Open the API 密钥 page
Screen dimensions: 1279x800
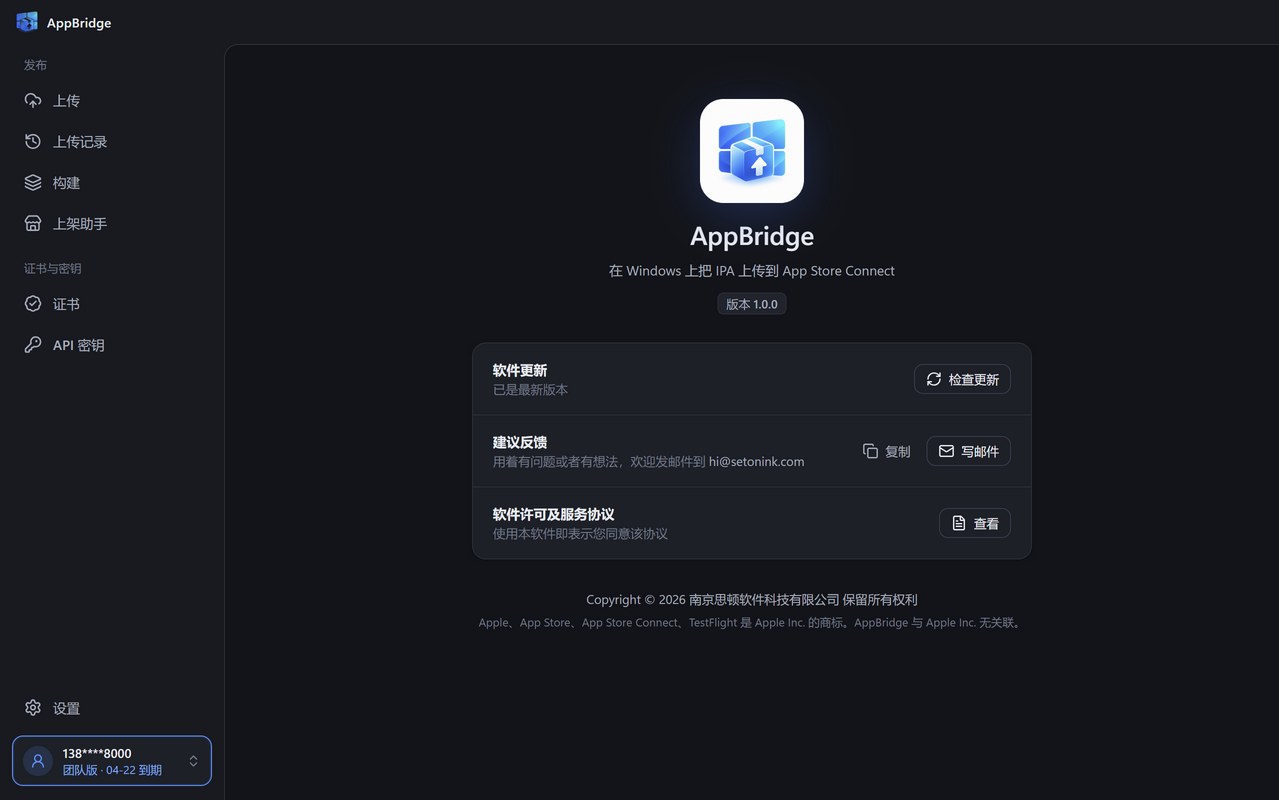[112, 345]
